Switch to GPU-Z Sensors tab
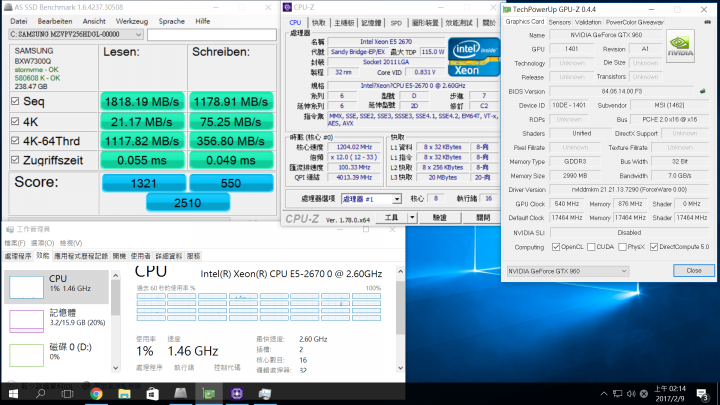The width and height of the screenshot is (720, 405). point(559,22)
